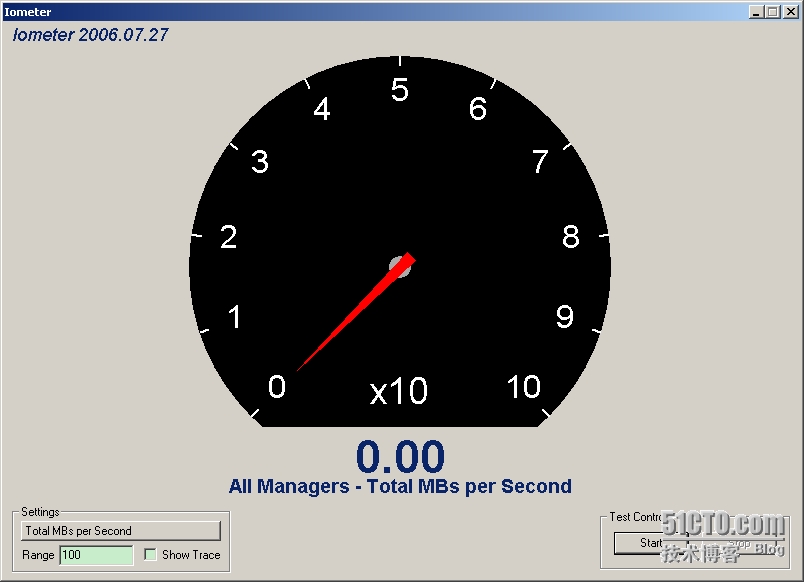The height and width of the screenshot is (582, 804).
Task: Click the Iometer title bar text
Action: (x=28, y=12)
